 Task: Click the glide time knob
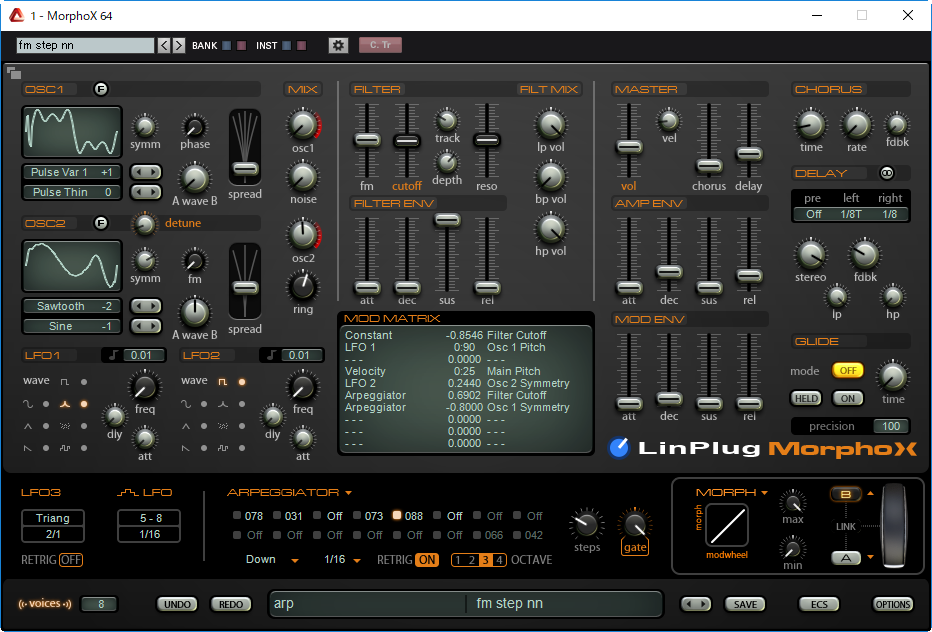point(893,376)
